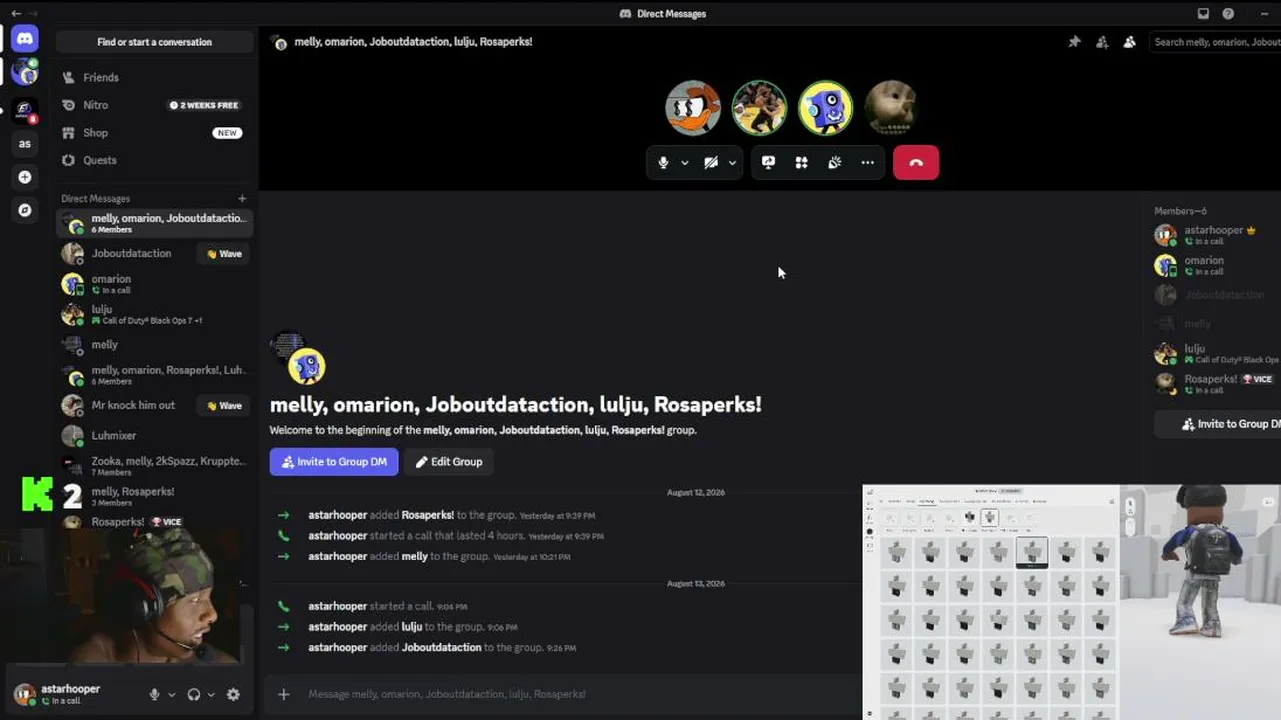Select astarhooper in the members list
1281x720 pixels.
point(1217,235)
